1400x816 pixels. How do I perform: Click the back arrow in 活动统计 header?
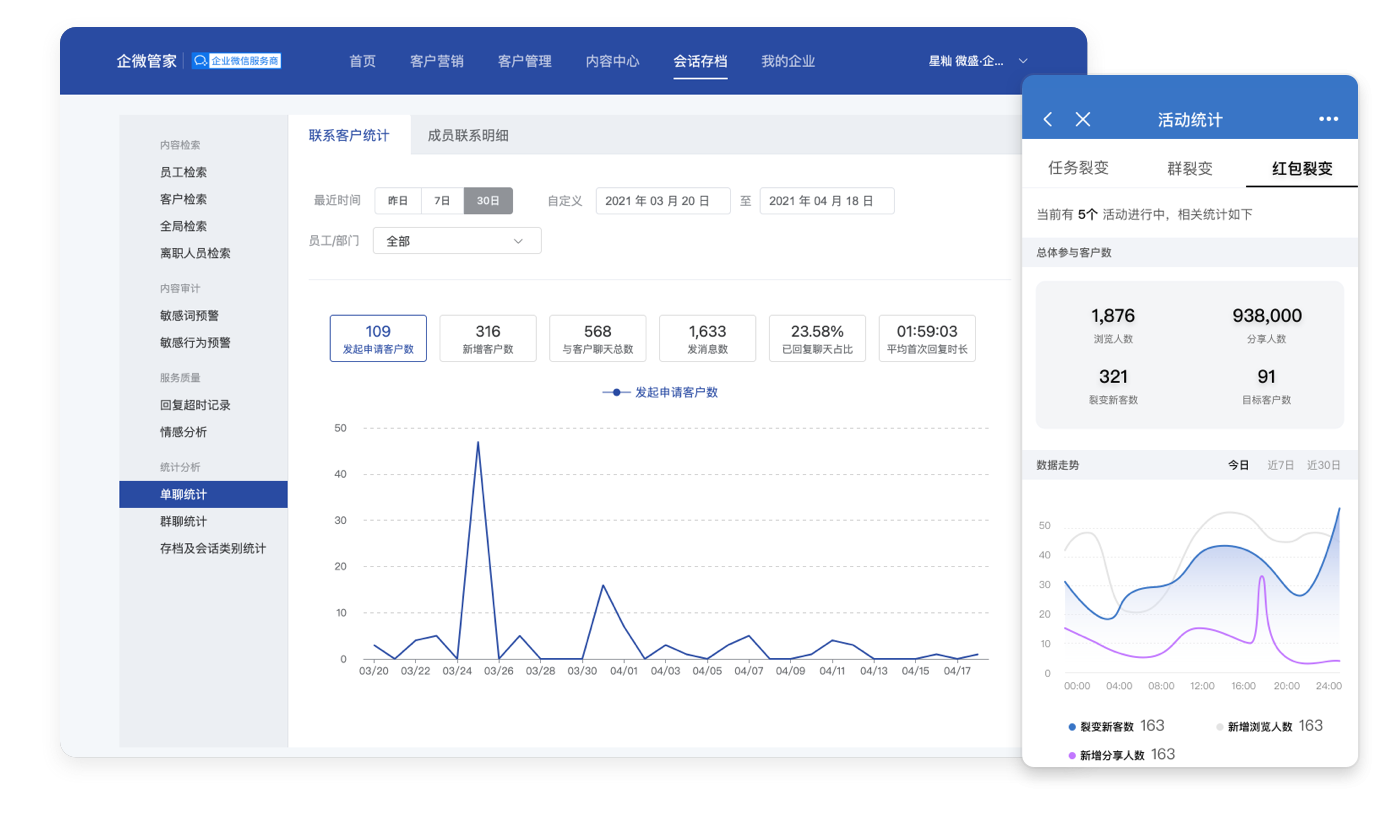coord(1048,119)
